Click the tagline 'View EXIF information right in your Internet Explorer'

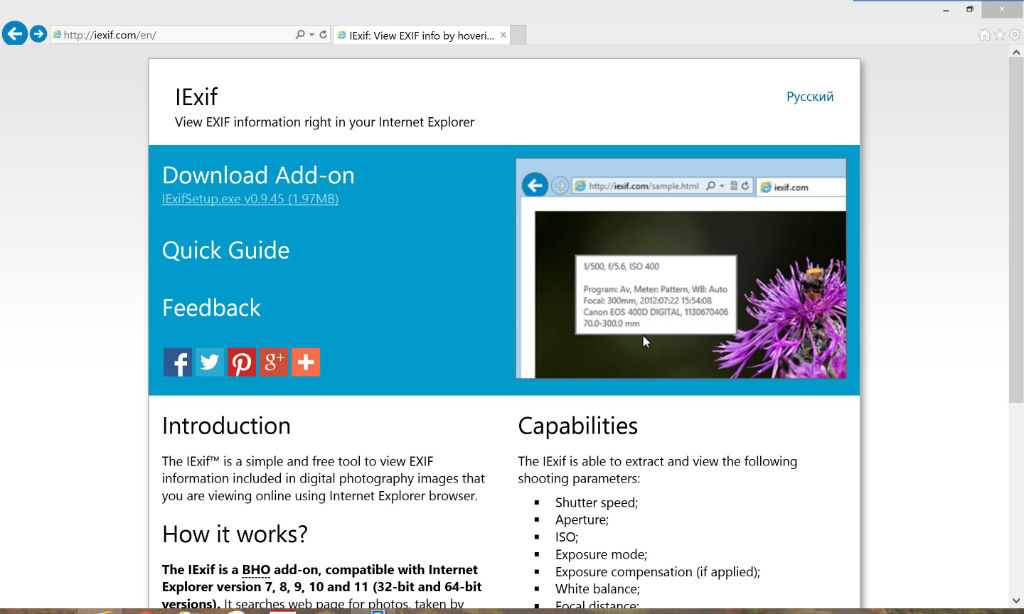pos(325,122)
